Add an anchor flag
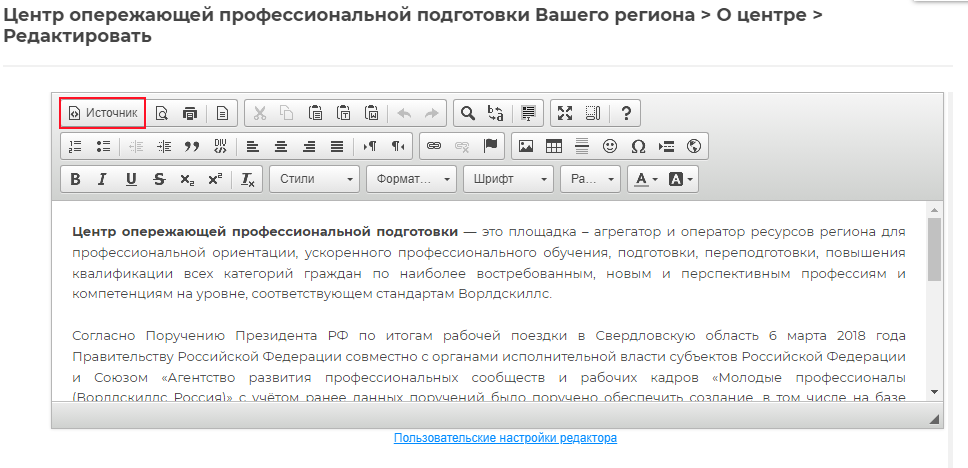The height and width of the screenshot is (468, 968). click(490, 146)
